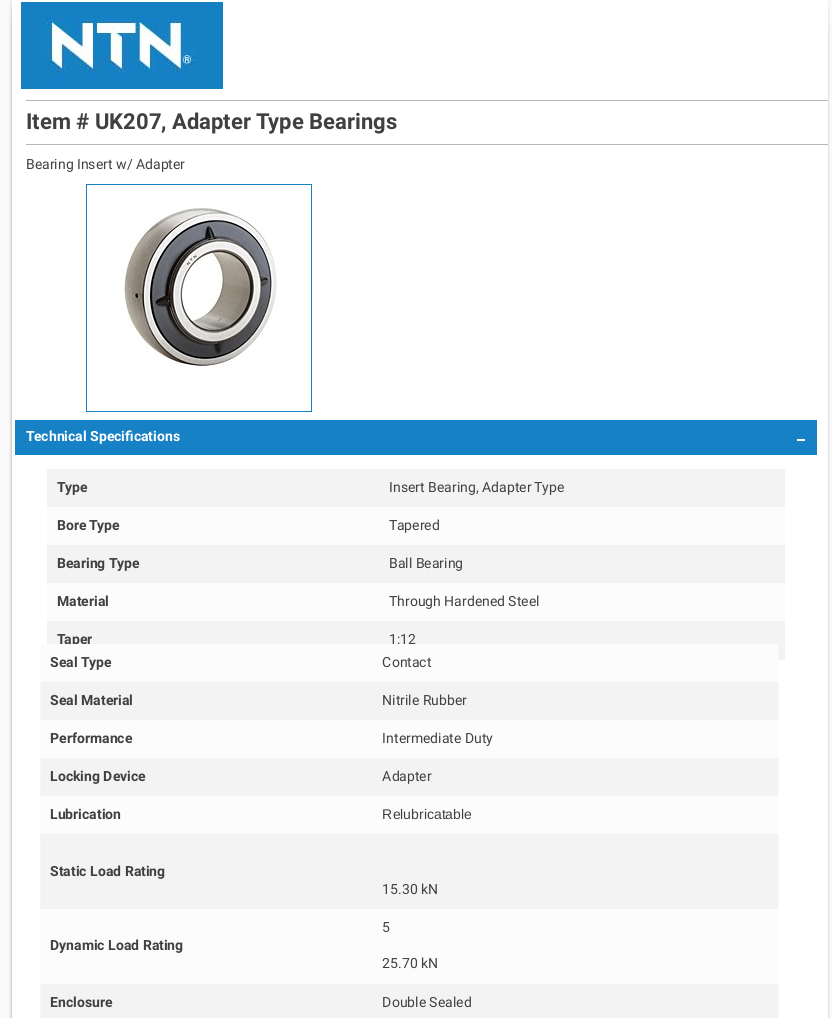This screenshot has height=1018, width=832.
Task: Click the 'Taper' label
Action: (x=75, y=638)
